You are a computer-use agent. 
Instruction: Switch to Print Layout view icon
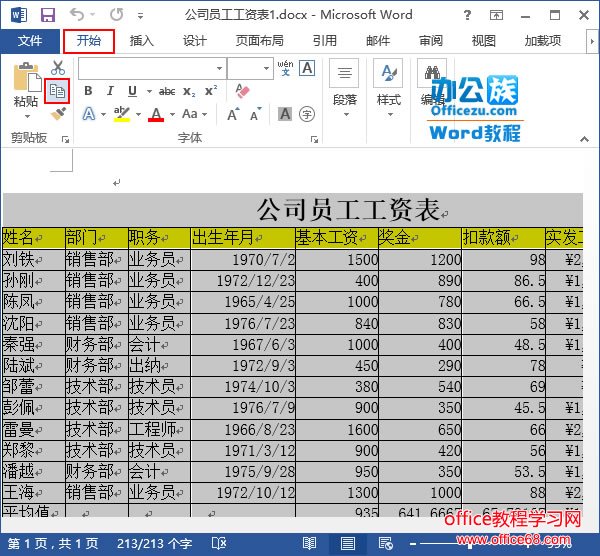click(x=347, y=543)
